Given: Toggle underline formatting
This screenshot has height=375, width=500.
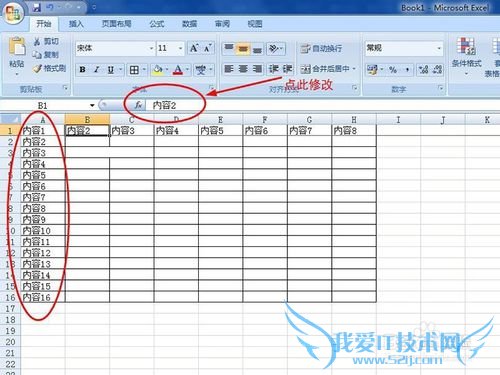Looking at the screenshot, I should point(111,70).
